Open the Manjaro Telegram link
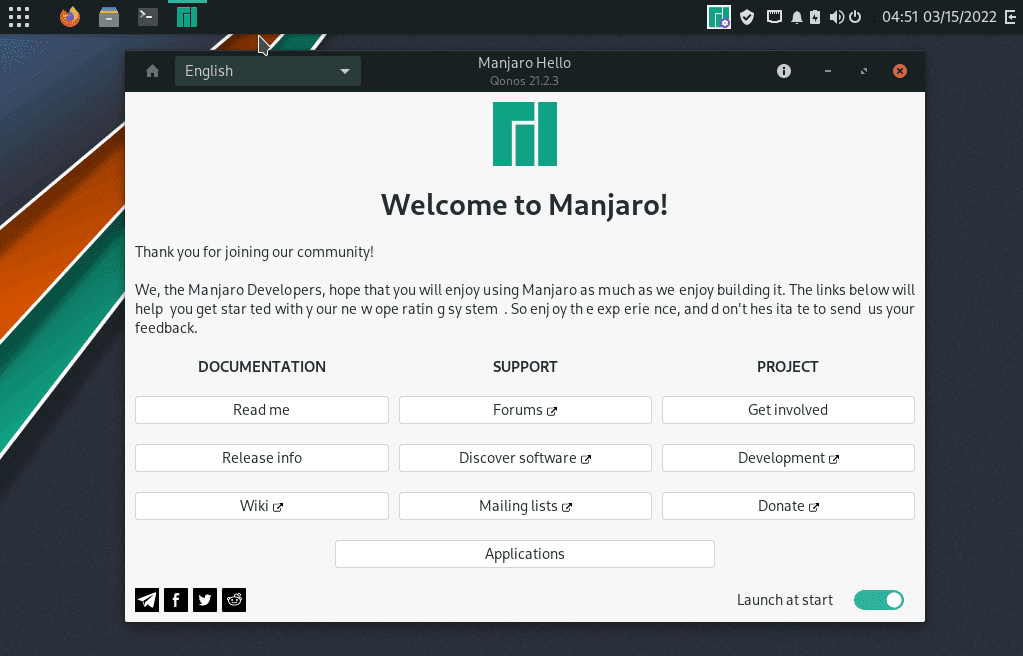1023x656 pixels. (147, 600)
